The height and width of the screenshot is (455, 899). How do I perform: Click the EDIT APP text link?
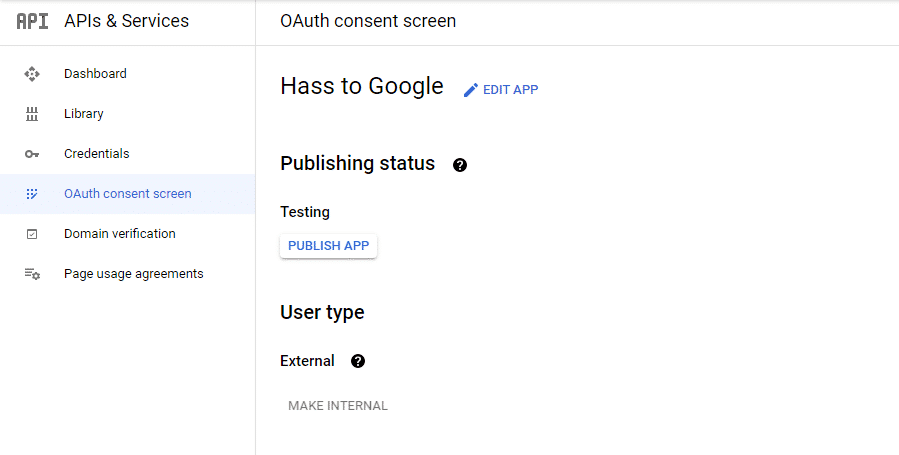pos(510,90)
